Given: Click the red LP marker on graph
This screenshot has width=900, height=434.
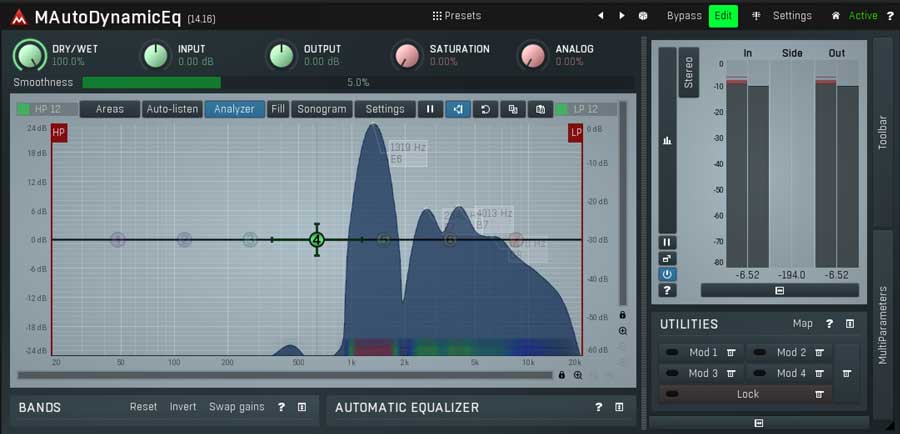Looking at the screenshot, I should (576, 133).
